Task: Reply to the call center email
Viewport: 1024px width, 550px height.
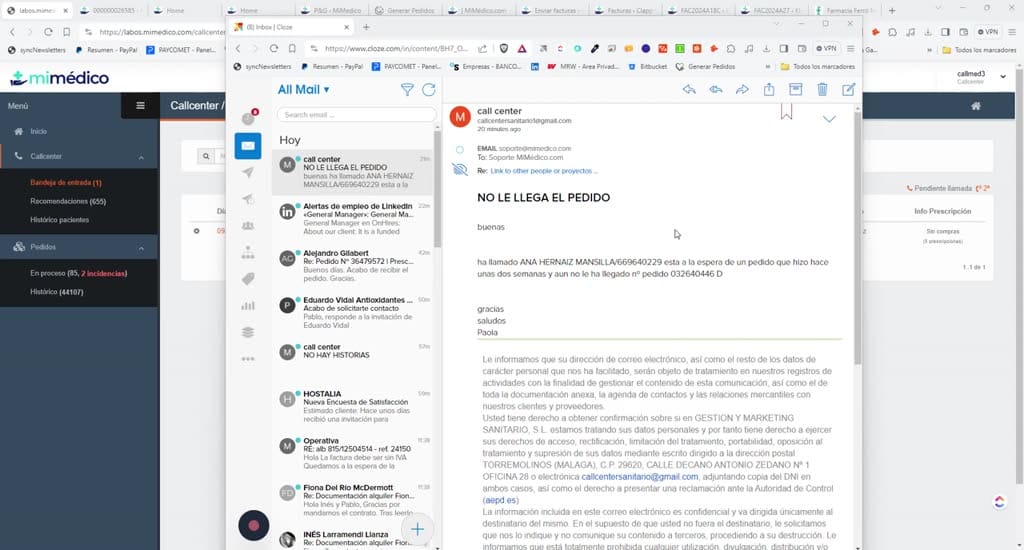Action: click(689, 89)
